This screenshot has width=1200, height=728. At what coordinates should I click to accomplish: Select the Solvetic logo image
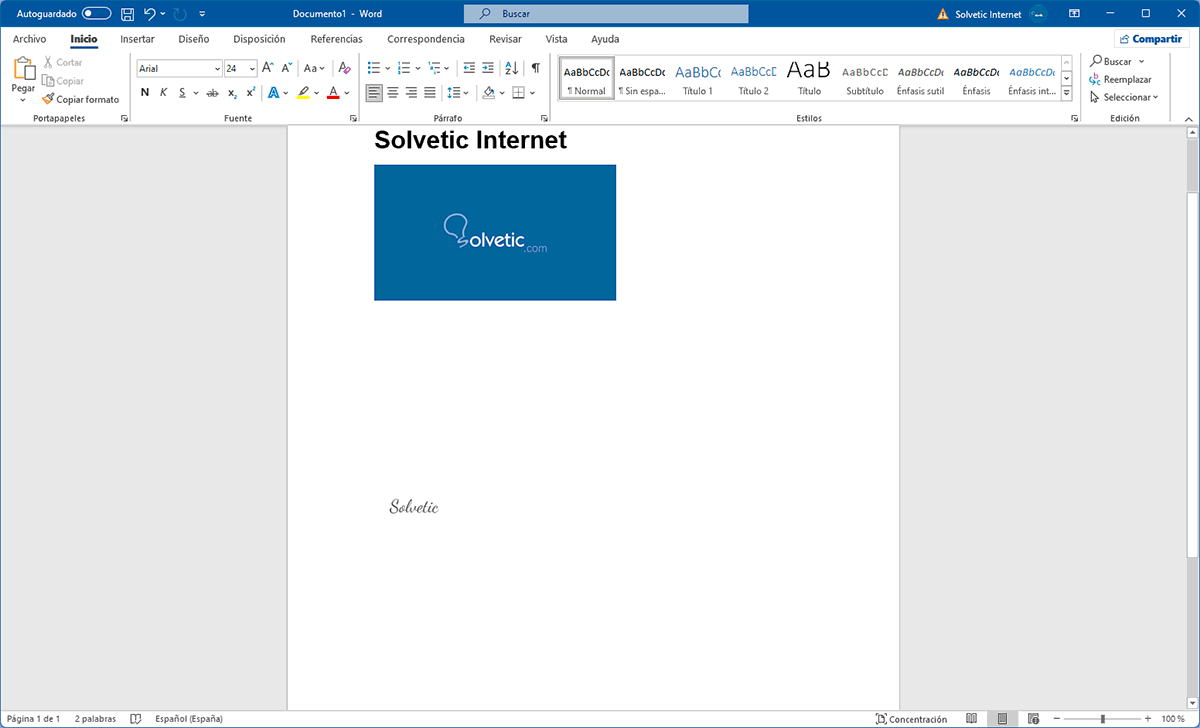495,232
